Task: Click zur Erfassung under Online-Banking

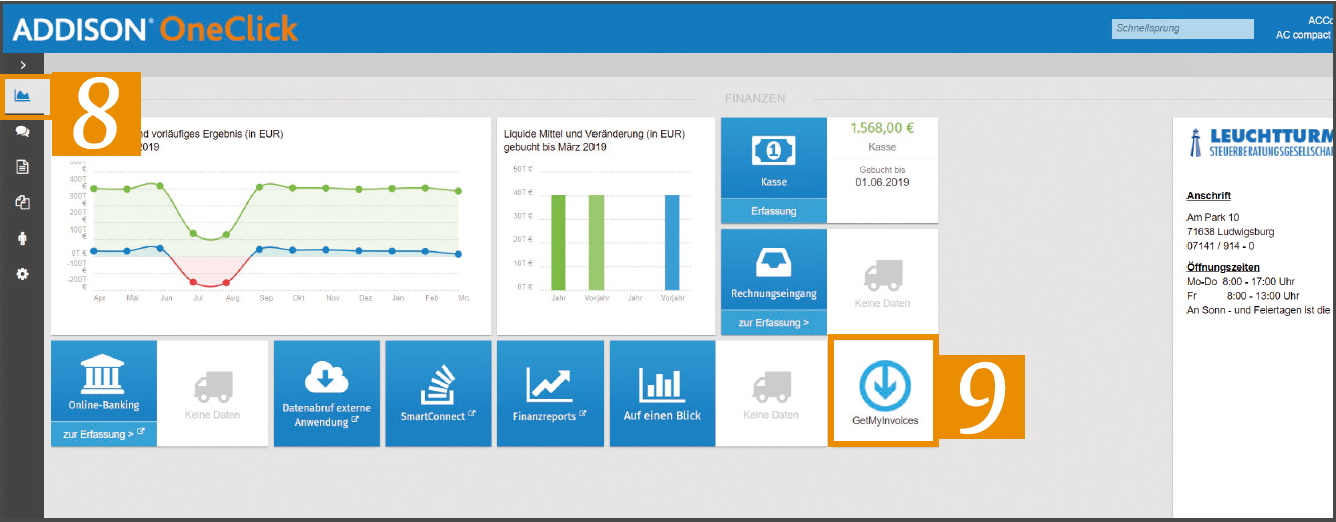Action: [104, 434]
